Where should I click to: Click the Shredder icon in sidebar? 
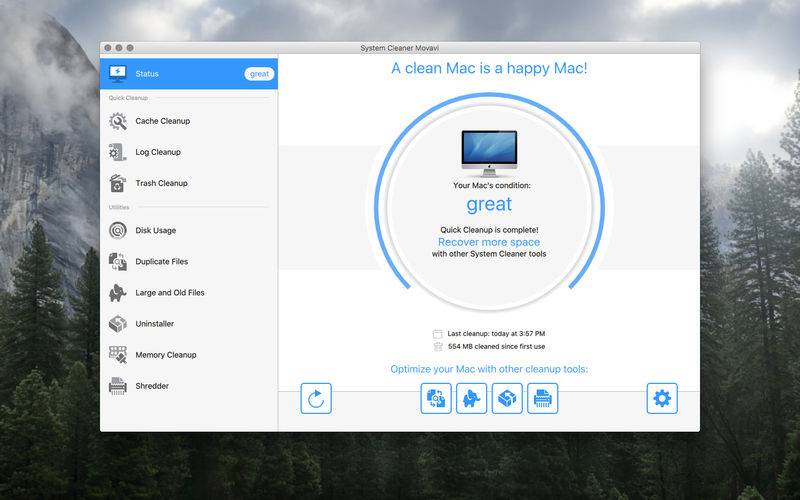[118, 386]
